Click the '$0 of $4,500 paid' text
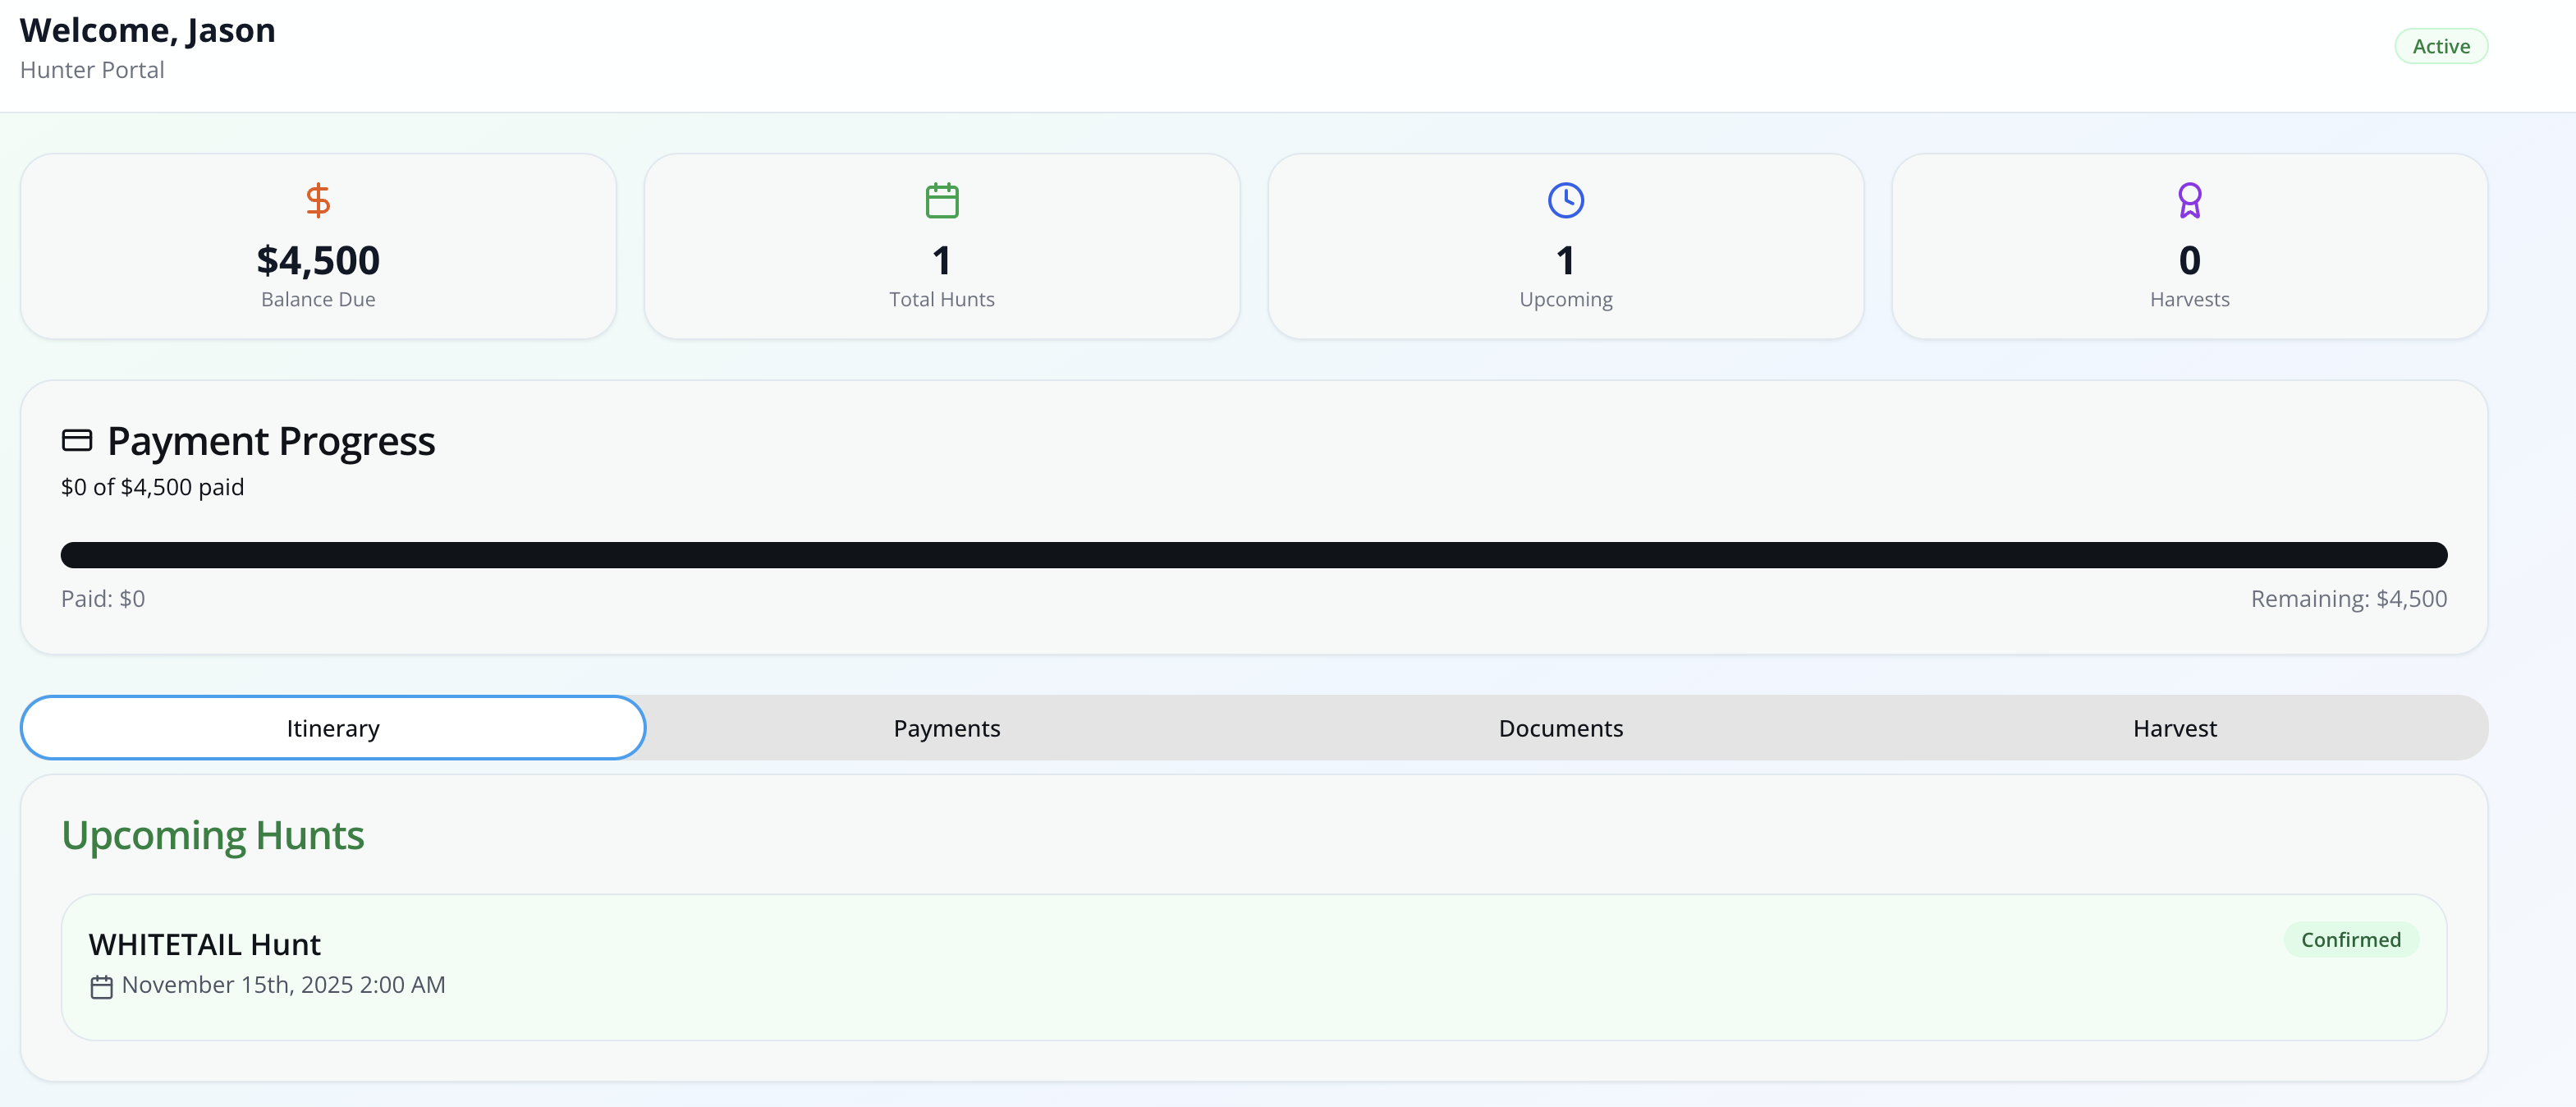Screen dimensions: 2576x1107 click(152, 487)
